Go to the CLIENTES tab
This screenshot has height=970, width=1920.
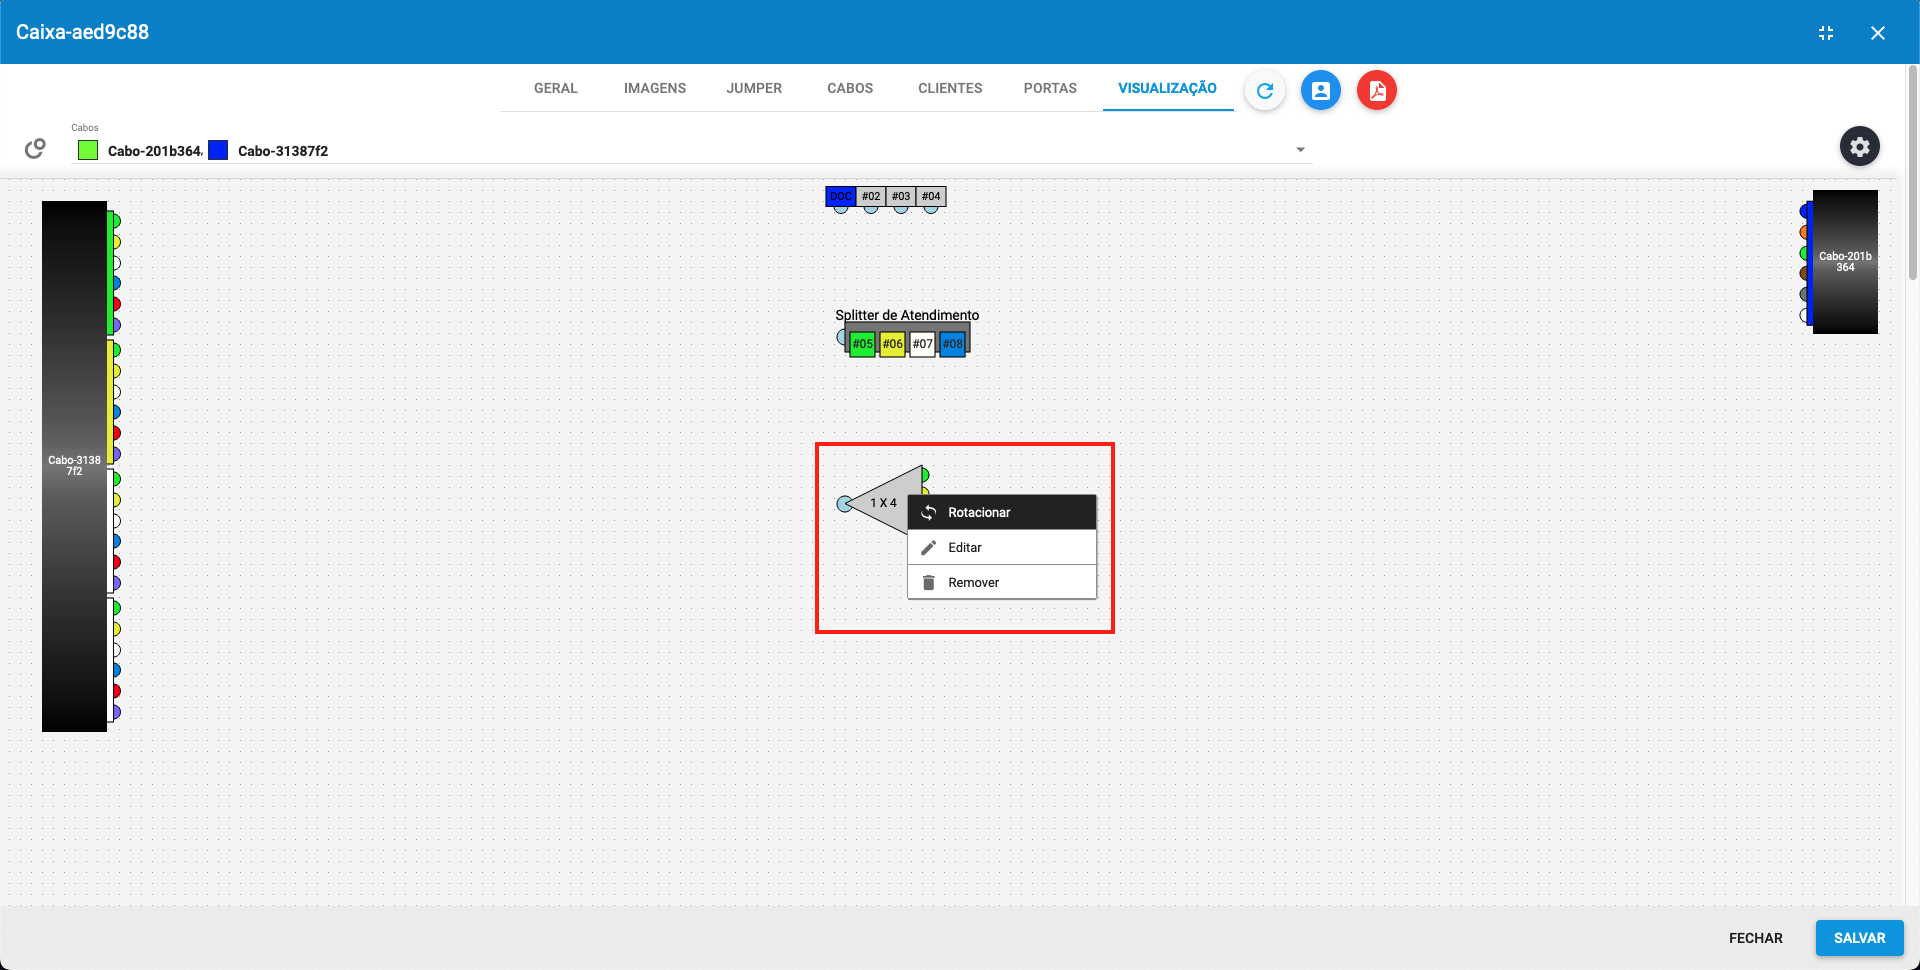point(950,88)
